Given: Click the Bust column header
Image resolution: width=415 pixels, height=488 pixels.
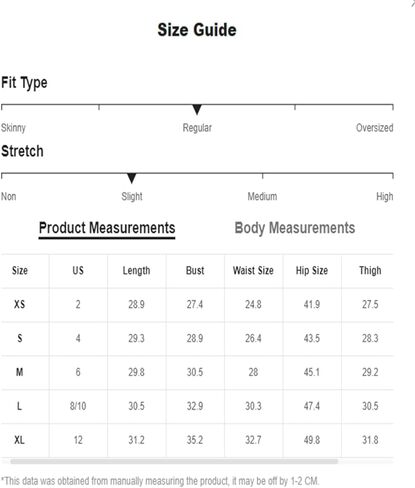Looking at the screenshot, I should point(195,270).
